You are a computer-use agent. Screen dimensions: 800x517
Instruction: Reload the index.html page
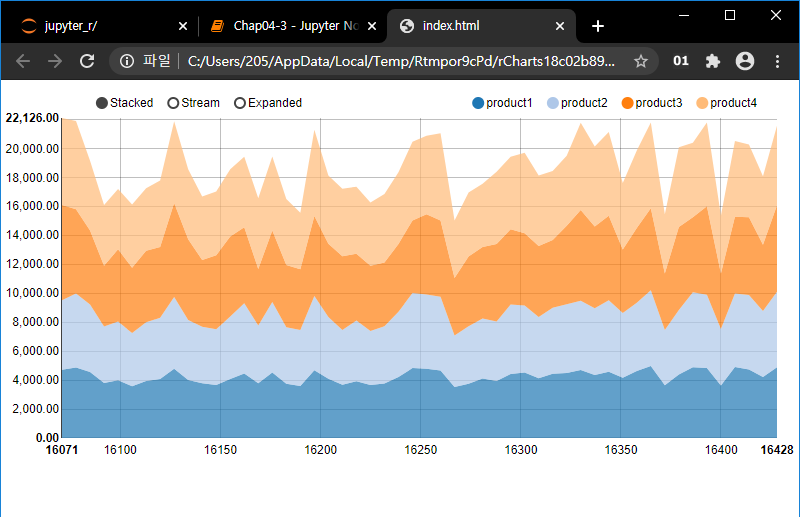[87, 61]
